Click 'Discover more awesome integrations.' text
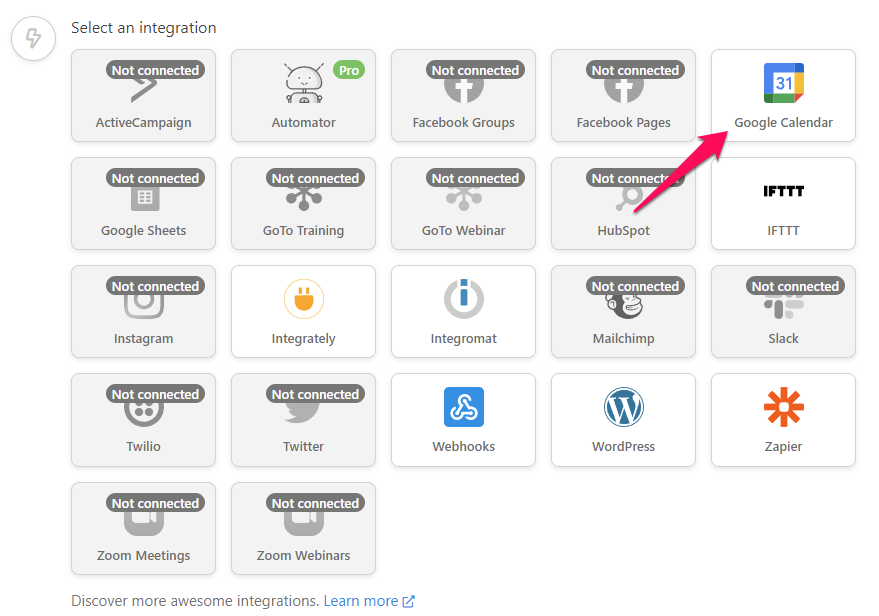Screen dimensions: 879x616 point(195,601)
